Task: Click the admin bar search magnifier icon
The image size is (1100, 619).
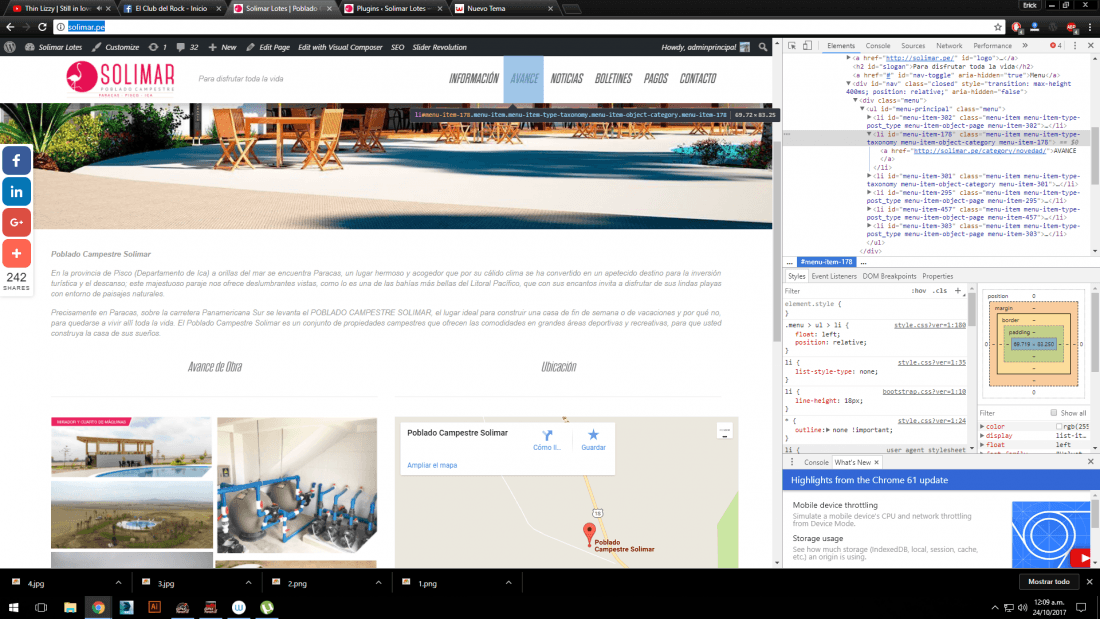Action: click(763, 47)
